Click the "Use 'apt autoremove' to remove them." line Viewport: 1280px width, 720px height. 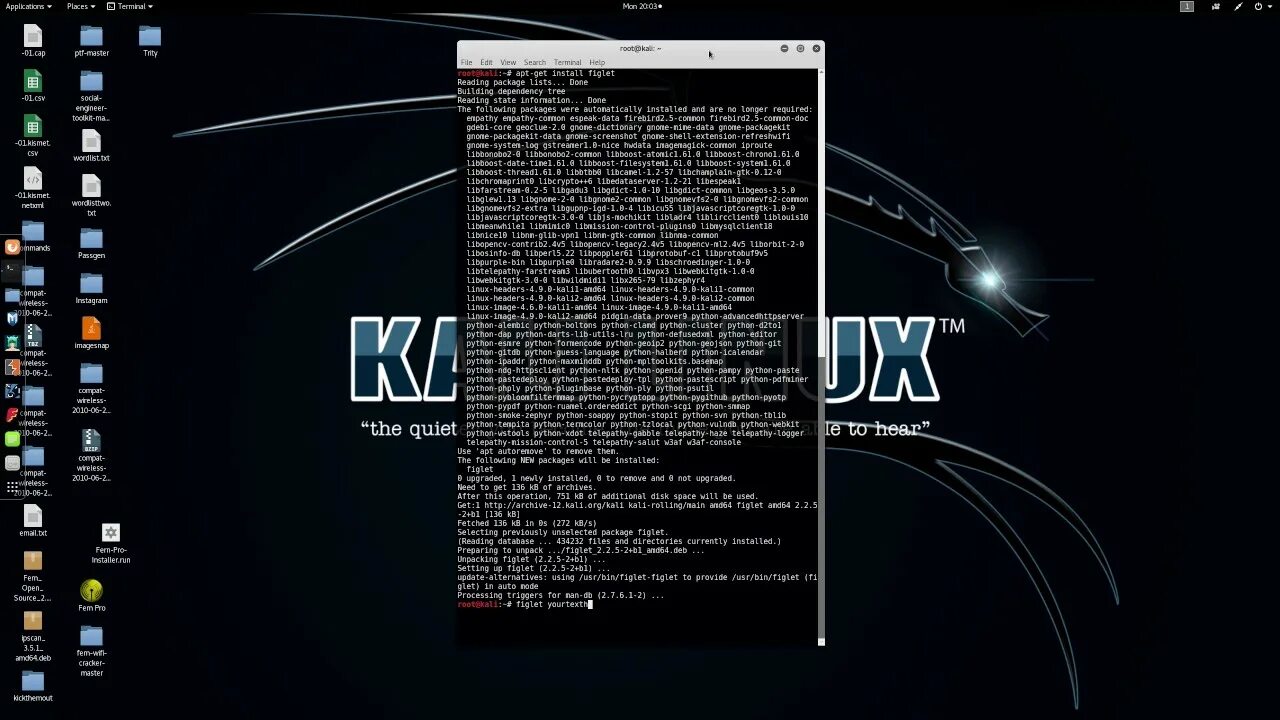(538, 451)
